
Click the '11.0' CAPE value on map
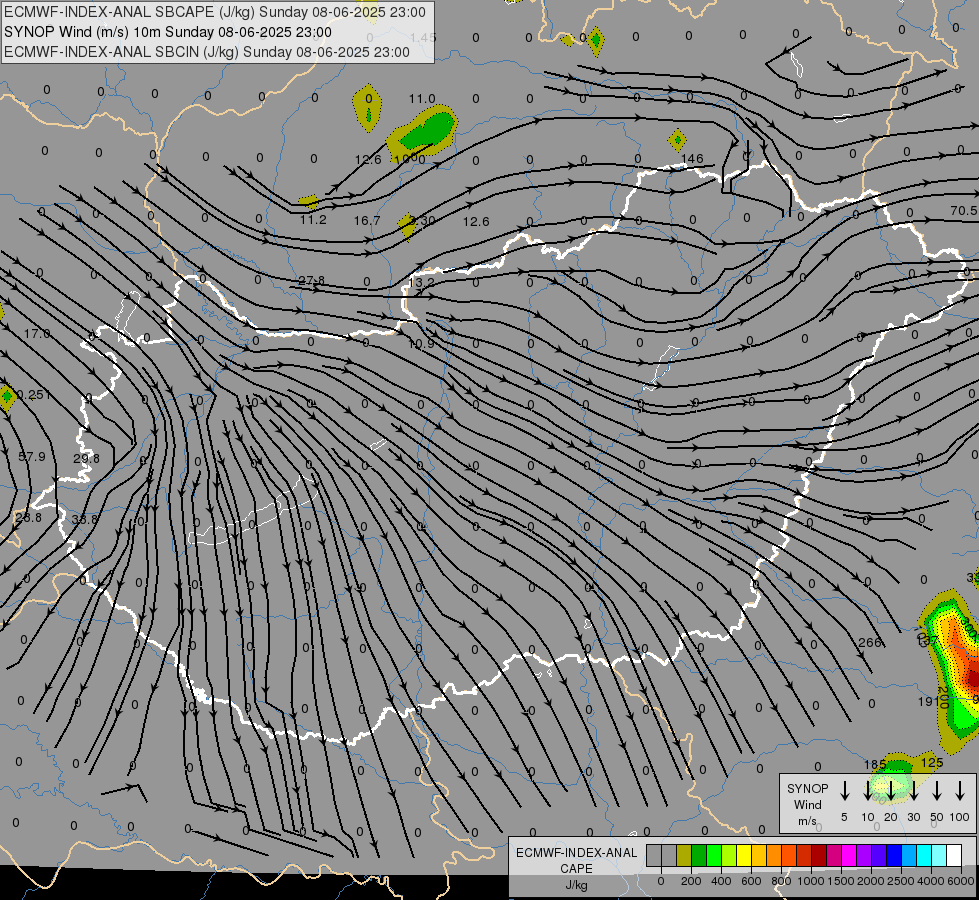(422, 99)
